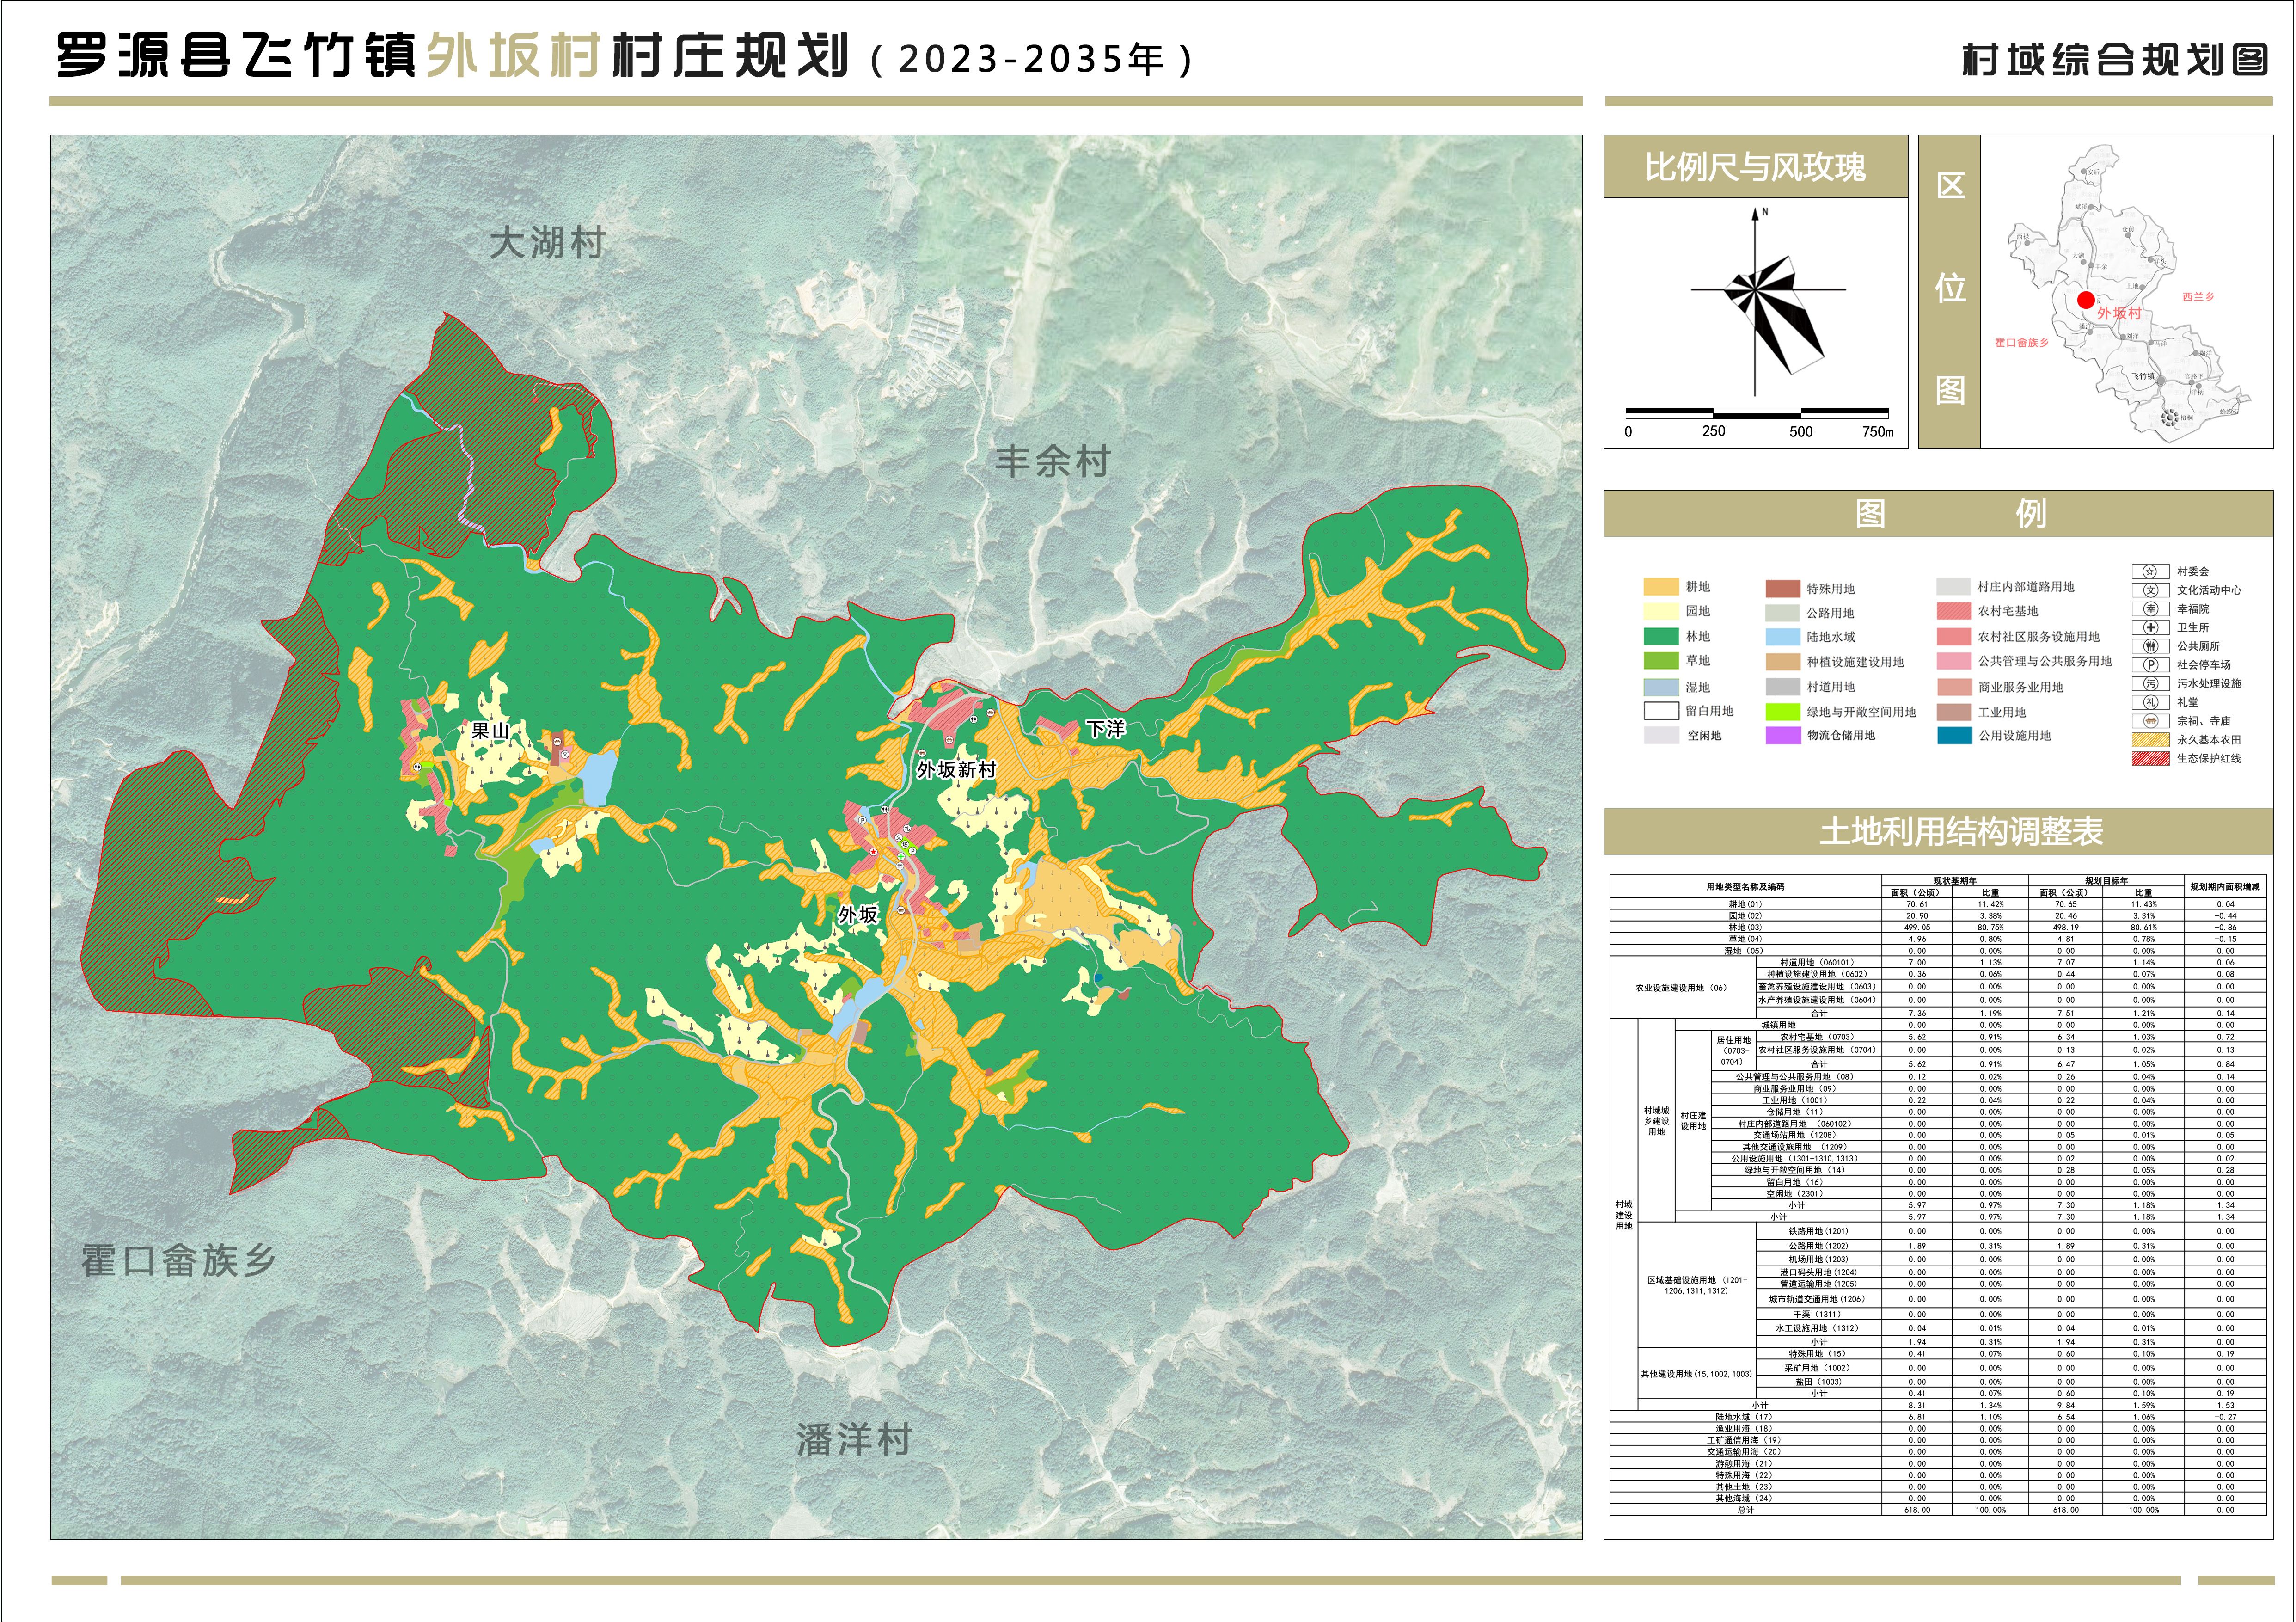2296x1622 pixels.
Task: Click the 文化活动中心 legend icon
Action: 2150,590
